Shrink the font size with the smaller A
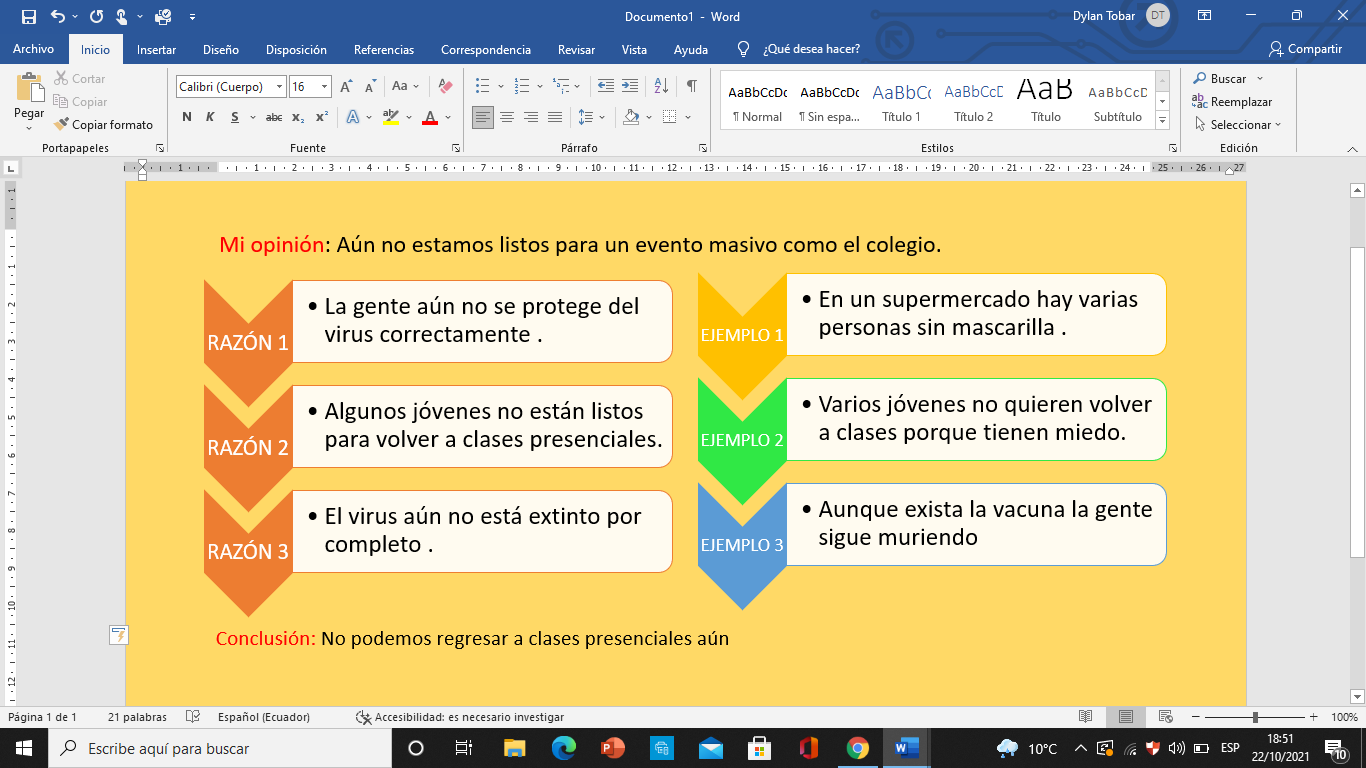This screenshot has height=768, width=1366. 369,87
